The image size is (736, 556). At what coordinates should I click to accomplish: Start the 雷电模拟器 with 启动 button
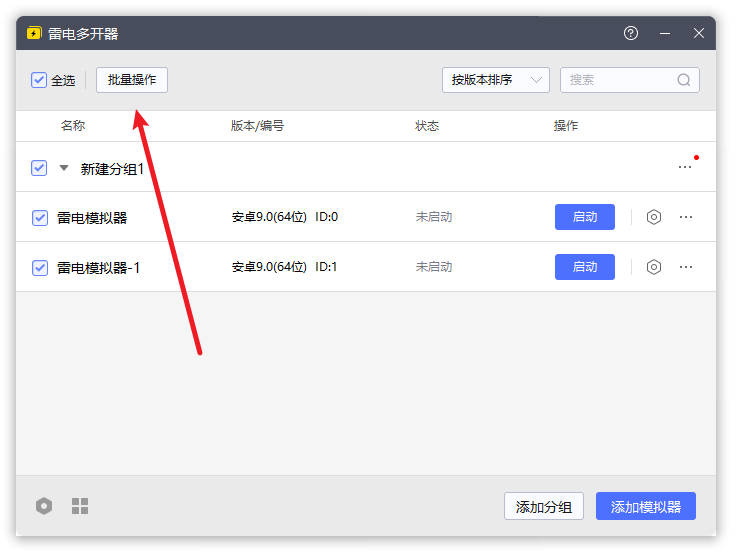coord(585,217)
